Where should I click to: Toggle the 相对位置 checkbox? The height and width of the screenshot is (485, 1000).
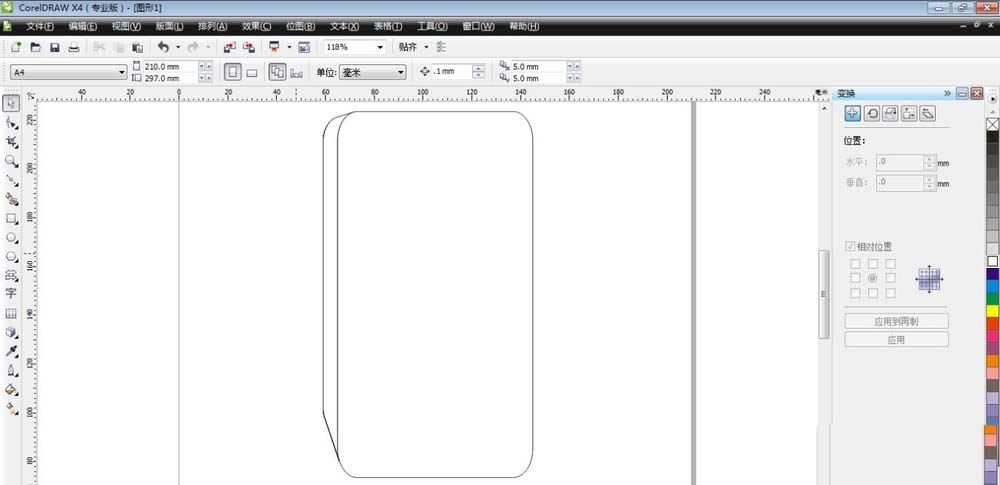click(849, 246)
